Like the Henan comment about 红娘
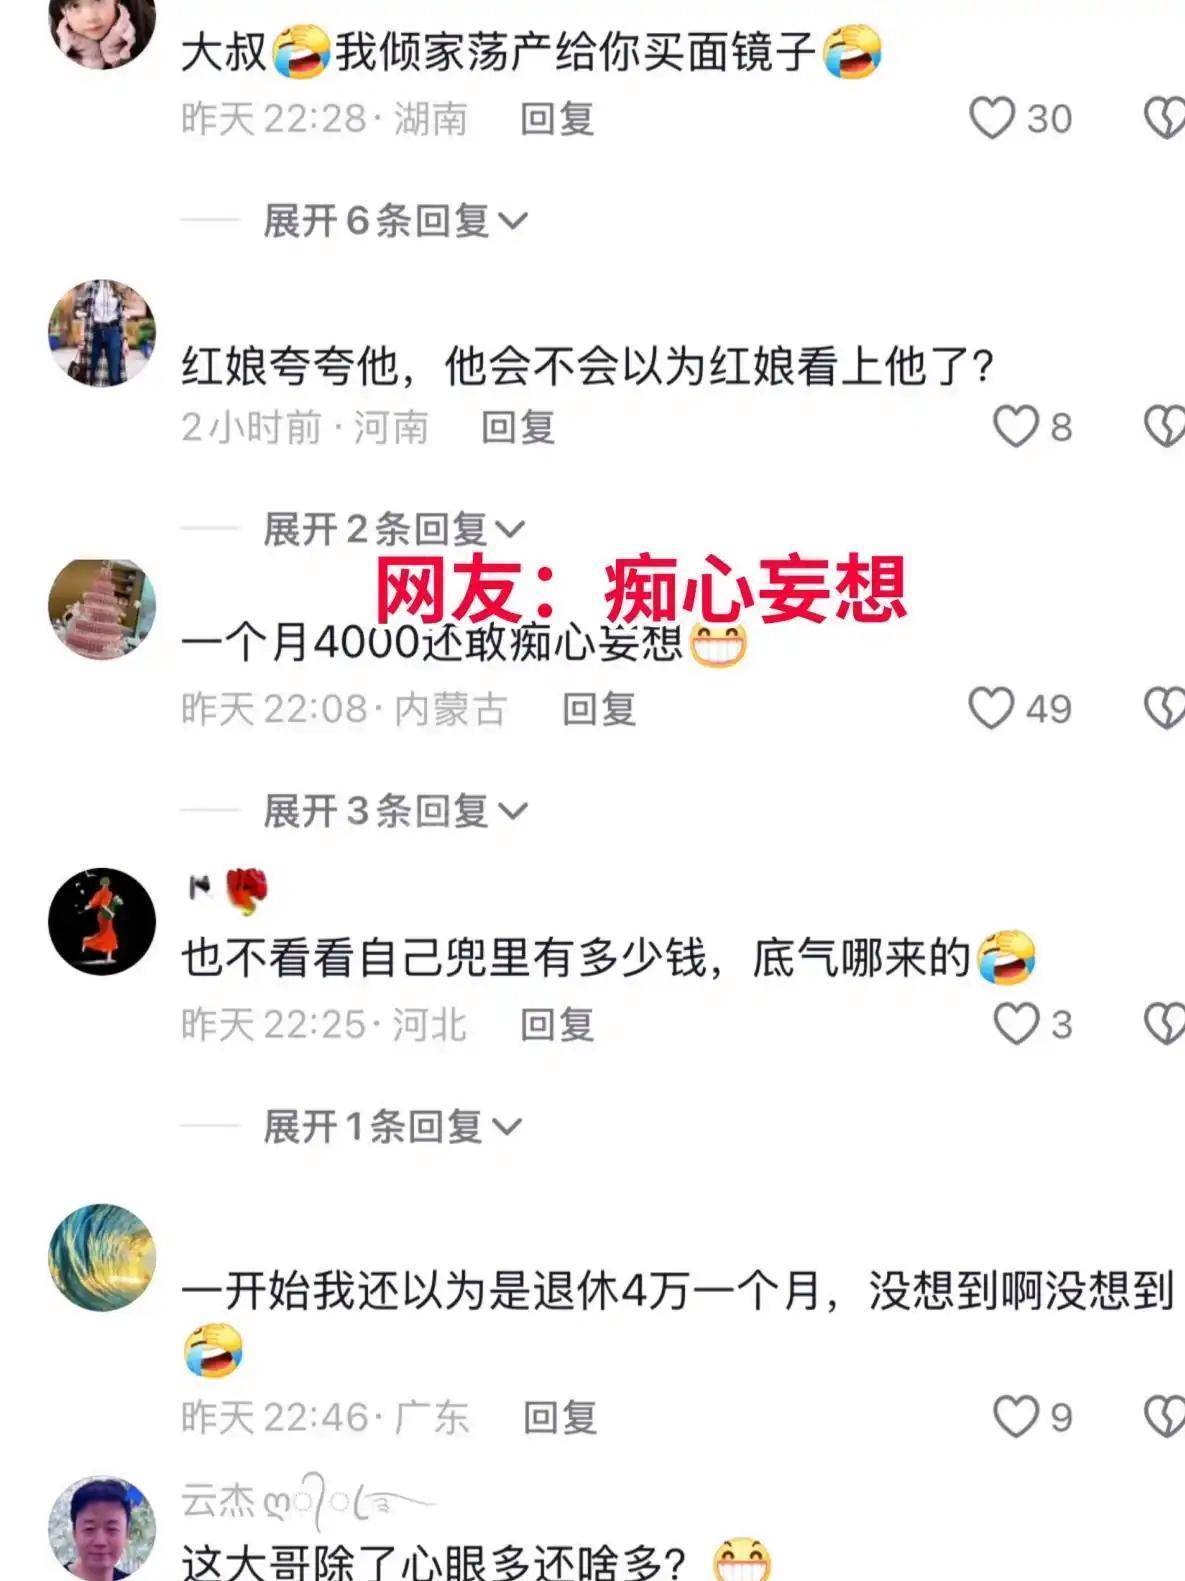The height and width of the screenshot is (1581, 1185). pyautogui.click(x=1015, y=426)
